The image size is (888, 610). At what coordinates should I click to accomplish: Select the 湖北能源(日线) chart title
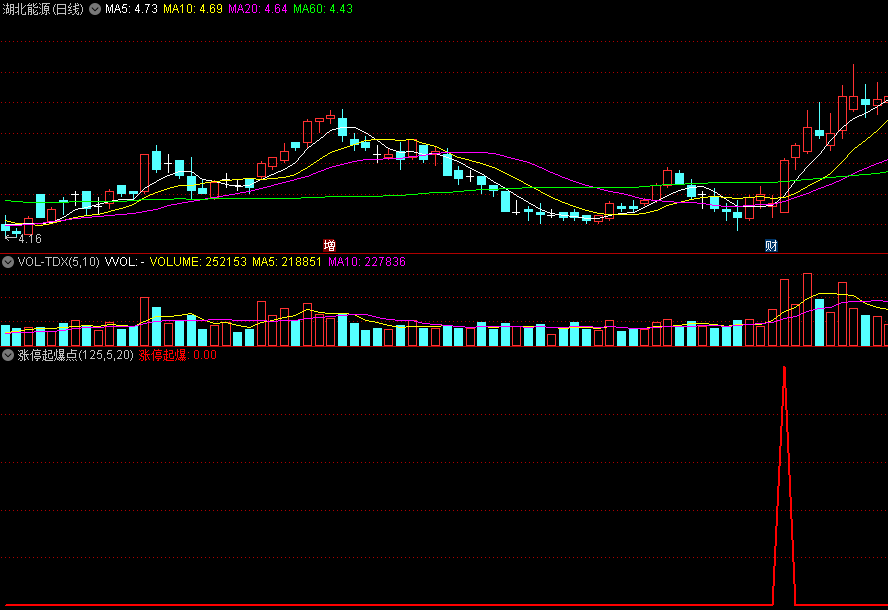pyautogui.click(x=43, y=9)
